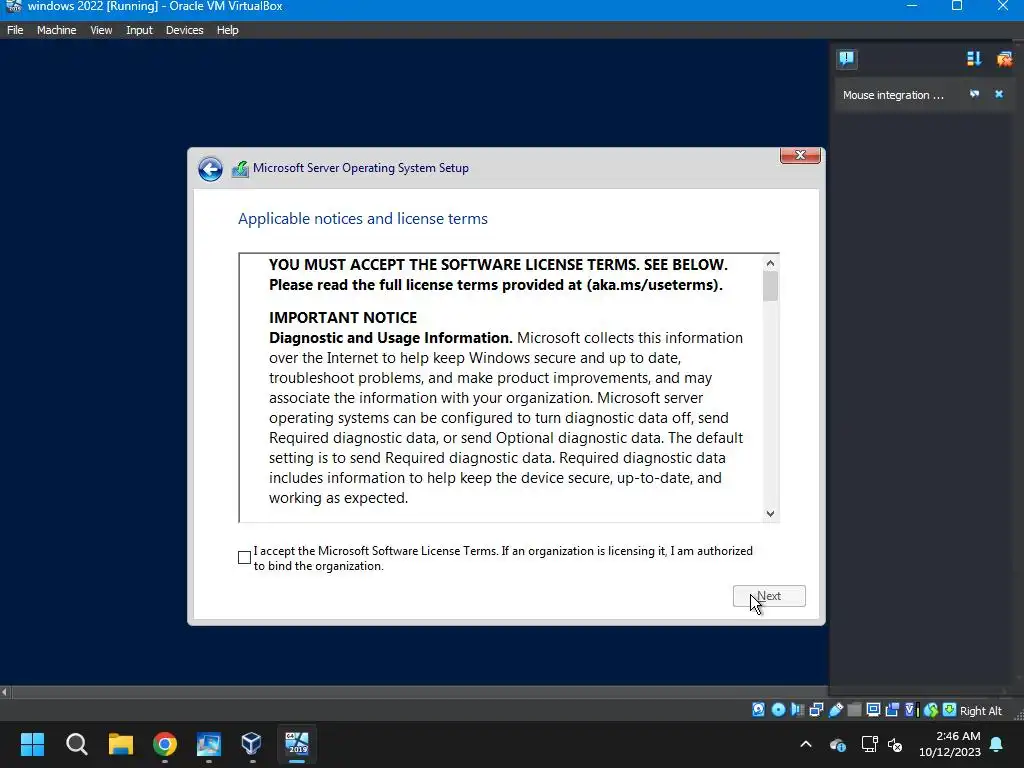1024x768 pixels.
Task: Dismiss the Mouse integration notification
Action: pyautogui.click(x=999, y=94)
